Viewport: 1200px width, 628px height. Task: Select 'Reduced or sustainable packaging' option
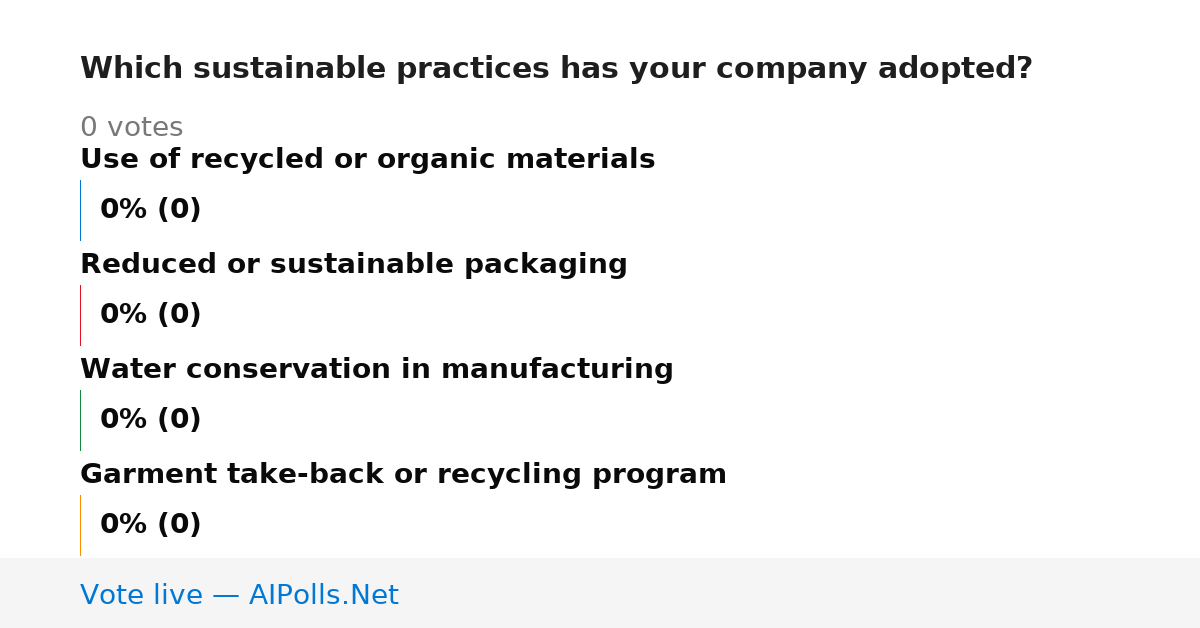[353, 265]
